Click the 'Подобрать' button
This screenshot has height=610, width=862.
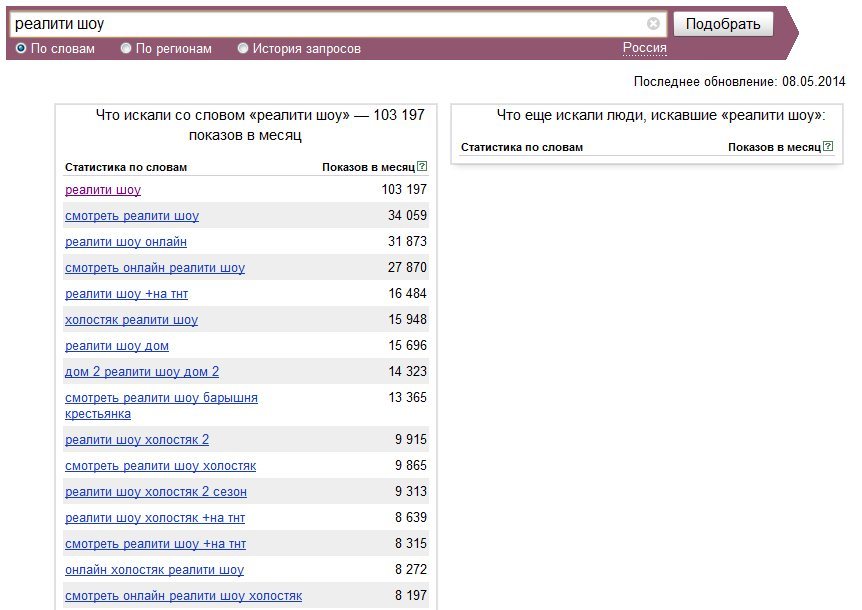(723, 24)
